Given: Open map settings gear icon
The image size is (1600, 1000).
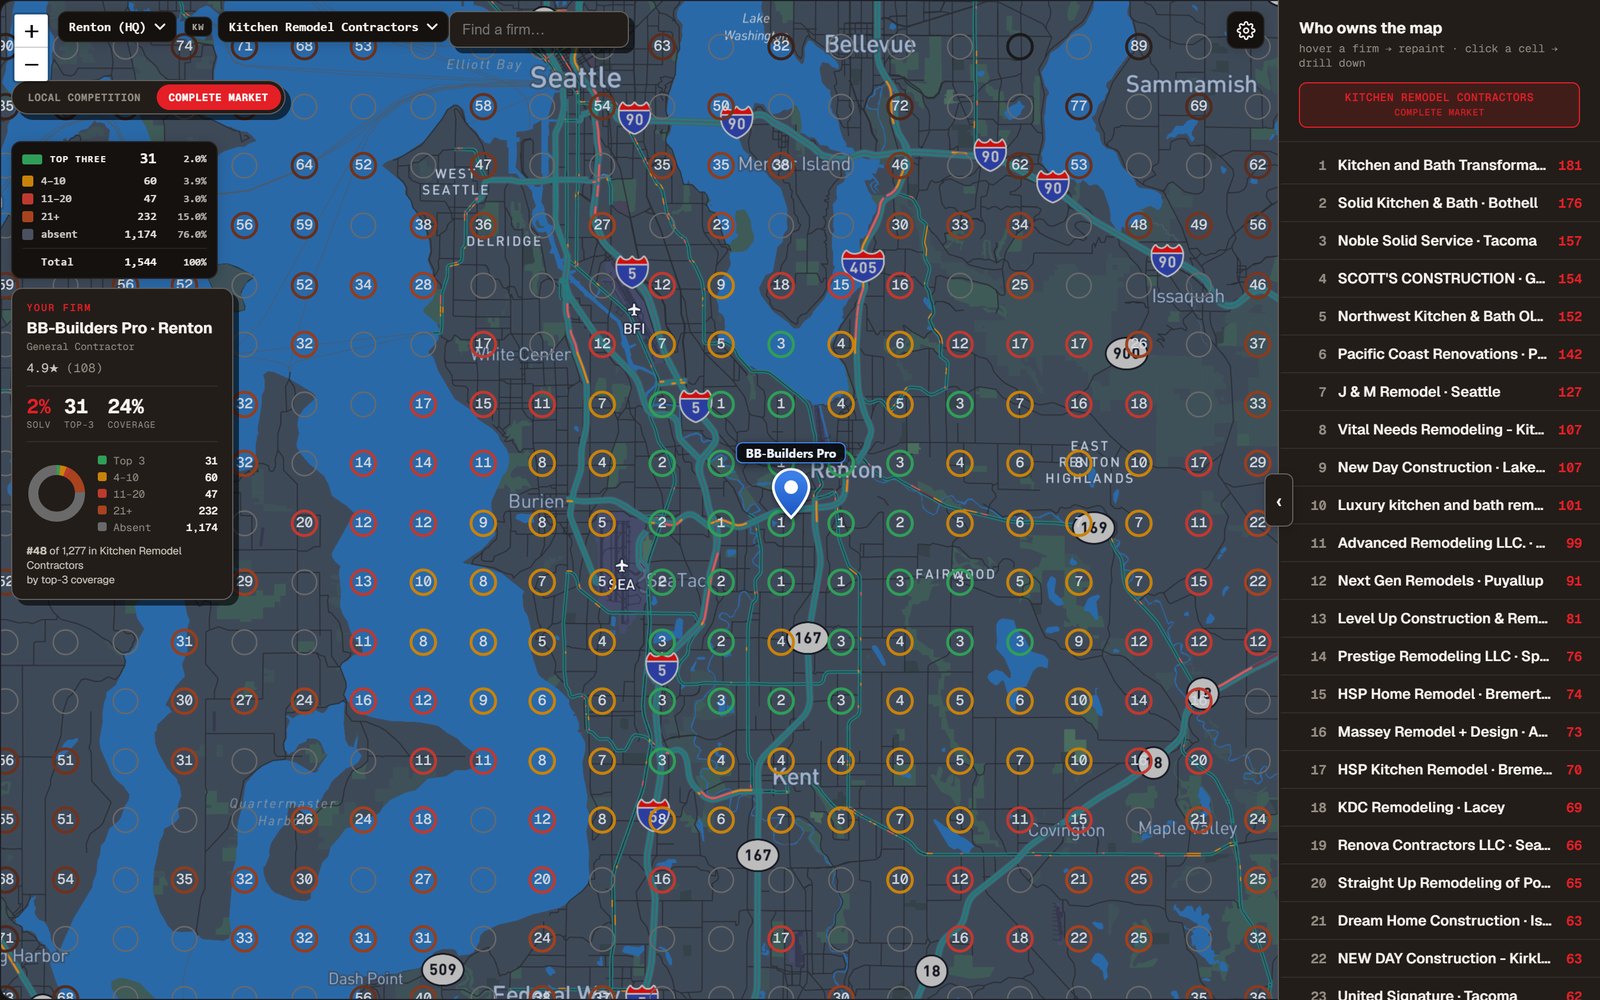Looking at the screenshot, I should [1245, 31].
